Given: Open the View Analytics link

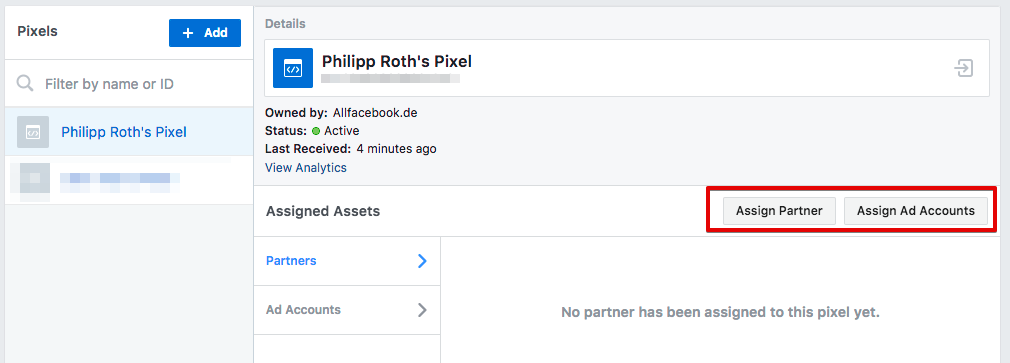Looking at the screenshot, I should [x=306, y=168].
